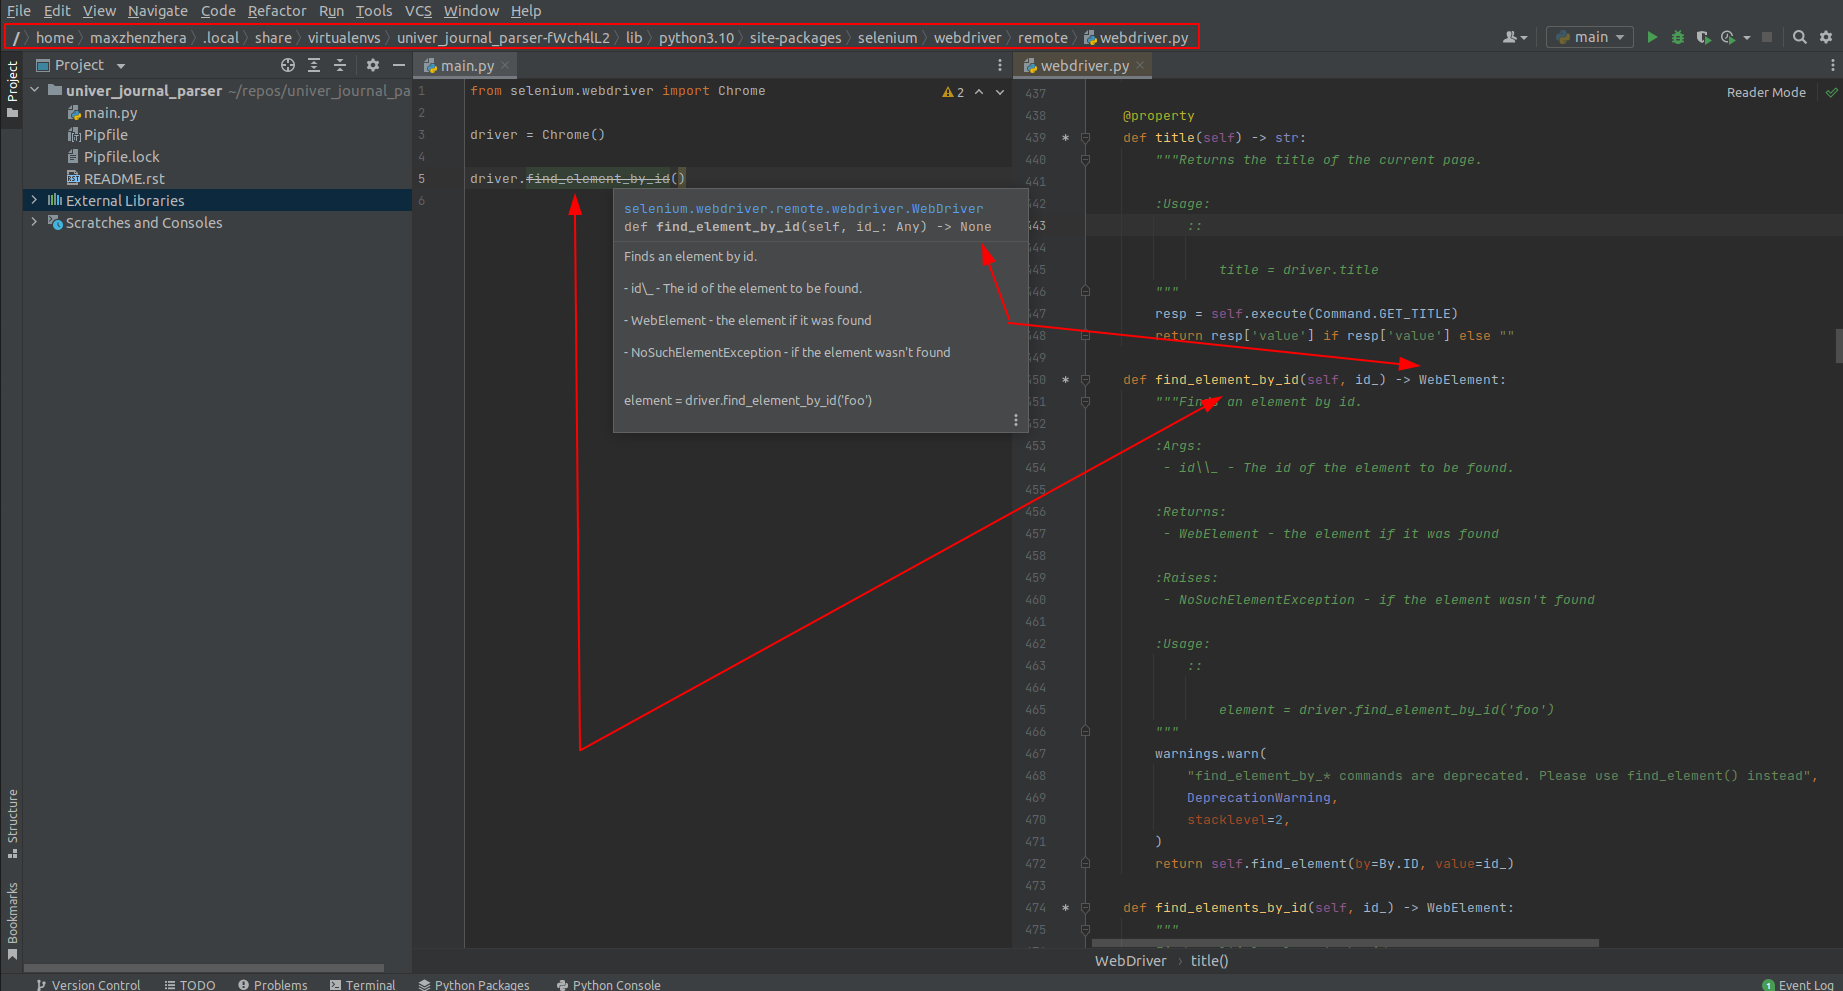Open Version Control tool window
Viewport: 1843px width, 991px height.
(x=88, y=984)
